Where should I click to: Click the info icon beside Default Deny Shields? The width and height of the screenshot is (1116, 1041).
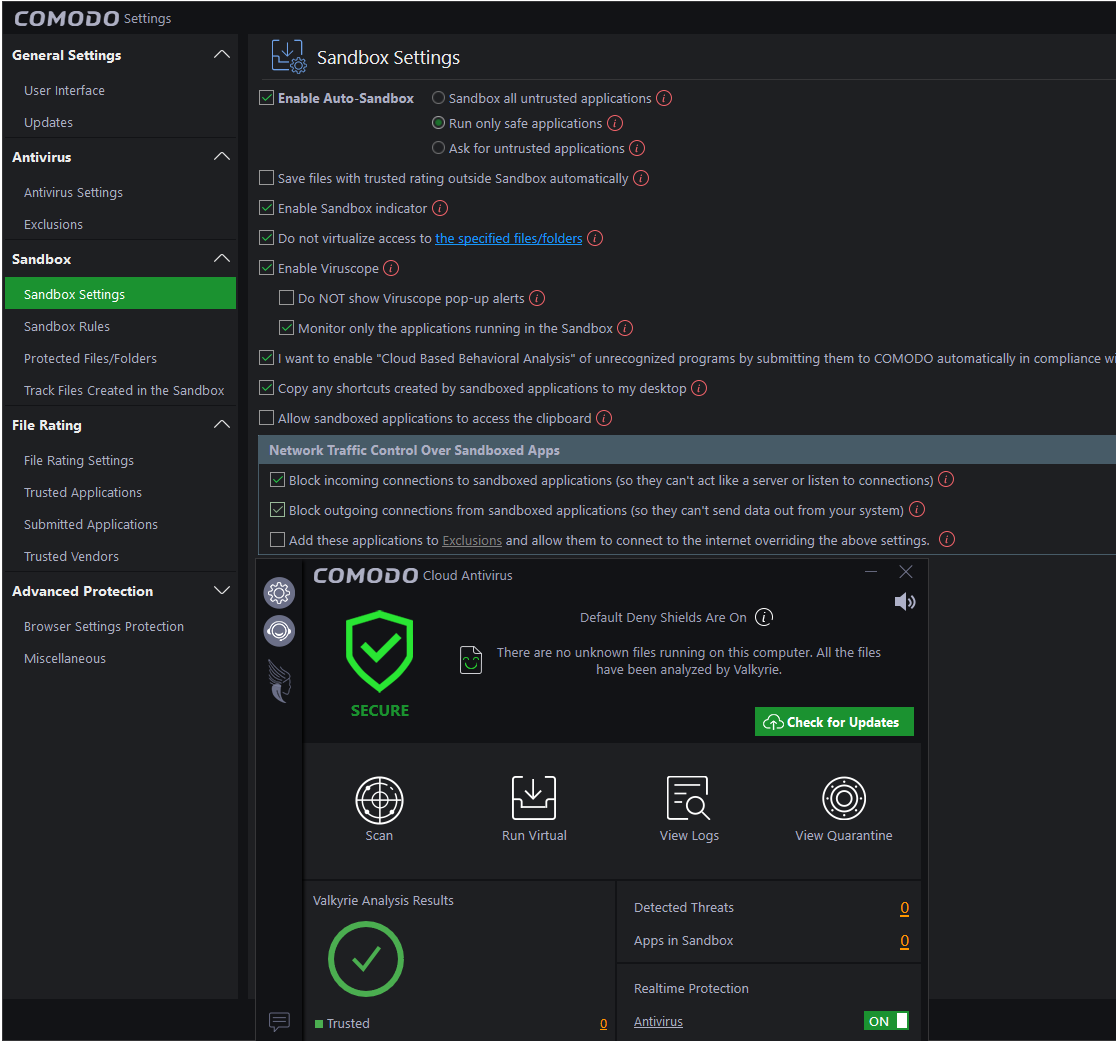pyautogui.click(x=764, y=617)
